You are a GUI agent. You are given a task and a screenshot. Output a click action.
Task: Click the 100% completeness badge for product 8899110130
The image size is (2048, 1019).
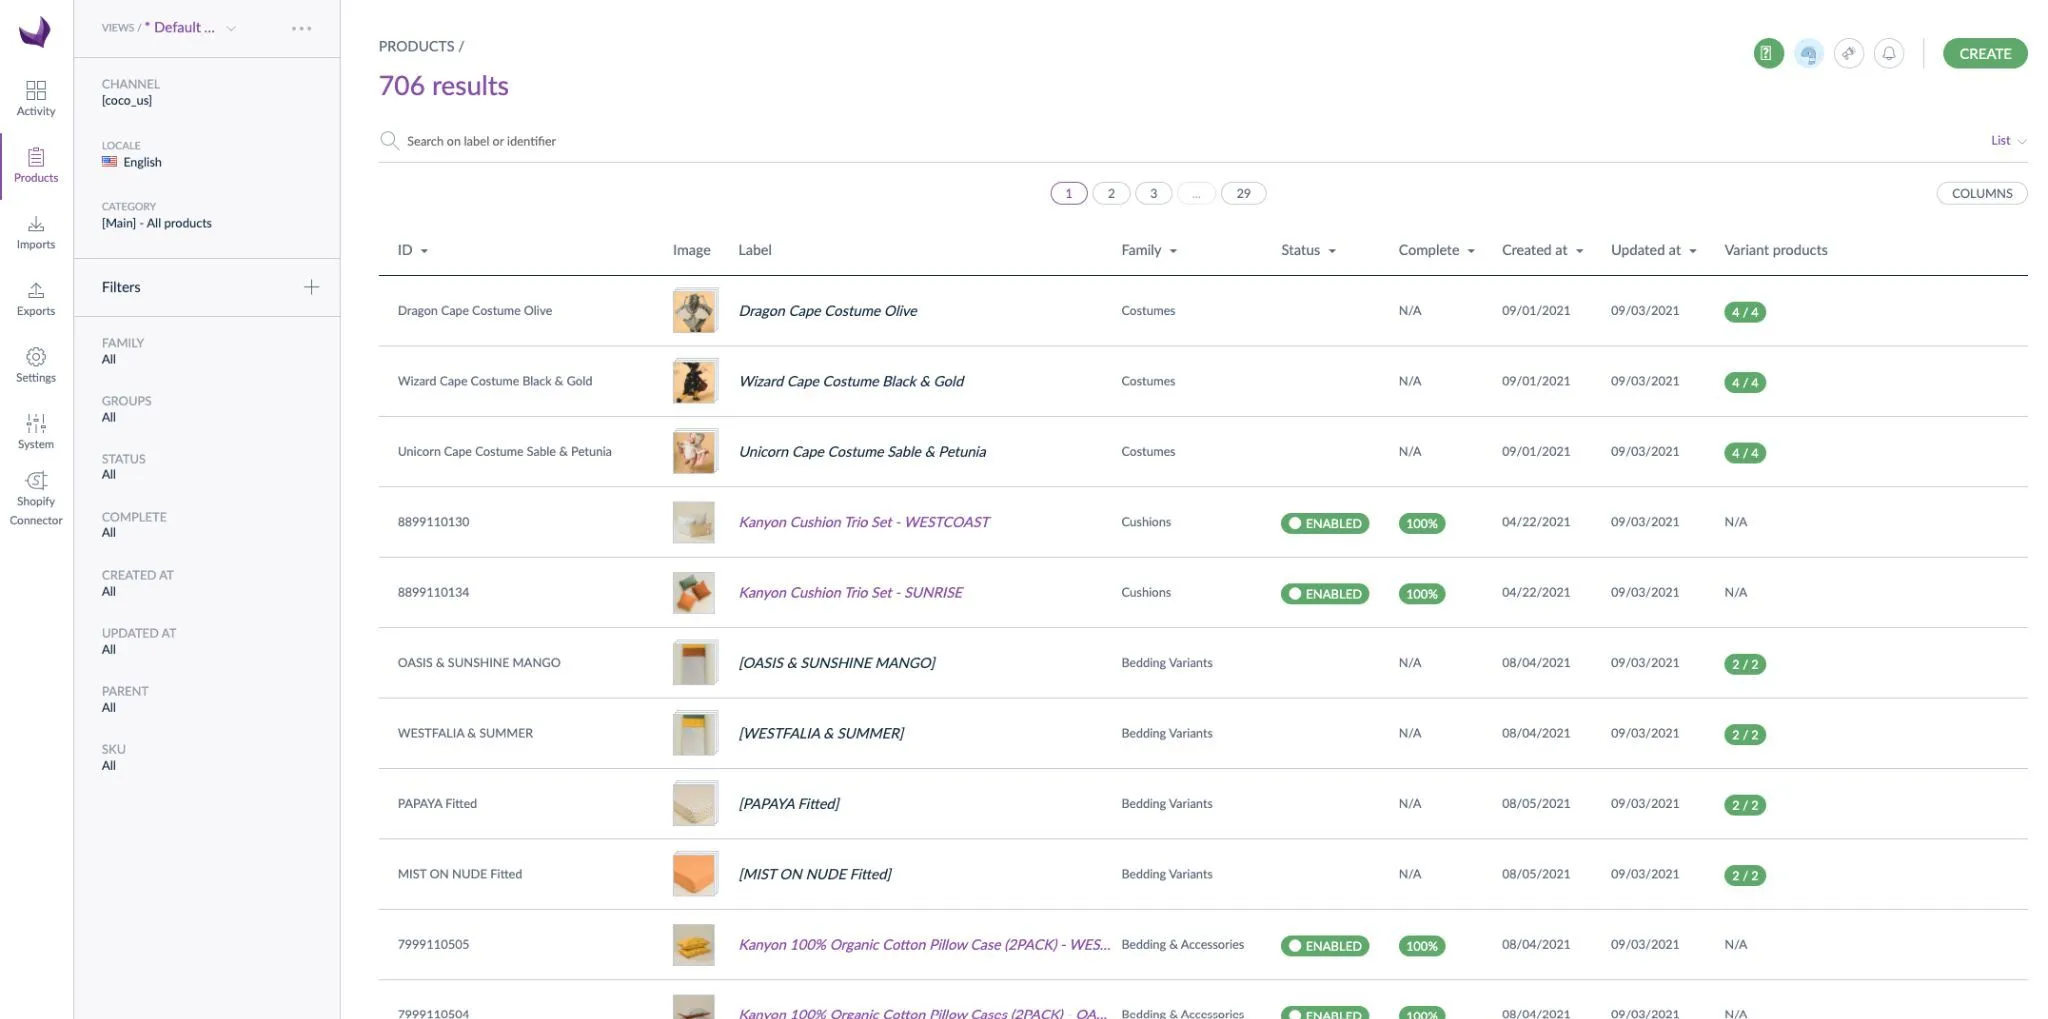(1421, 522)
